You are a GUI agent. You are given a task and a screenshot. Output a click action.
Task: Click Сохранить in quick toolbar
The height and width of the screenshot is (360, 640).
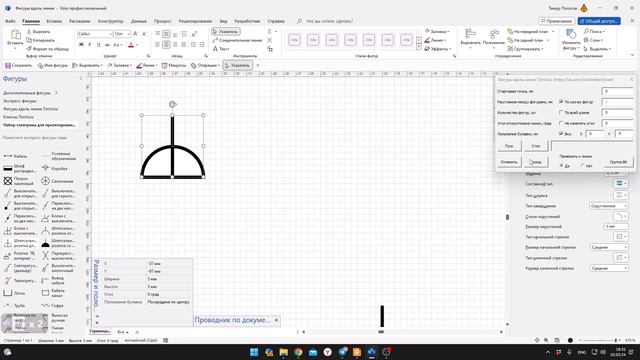(18, 65)
